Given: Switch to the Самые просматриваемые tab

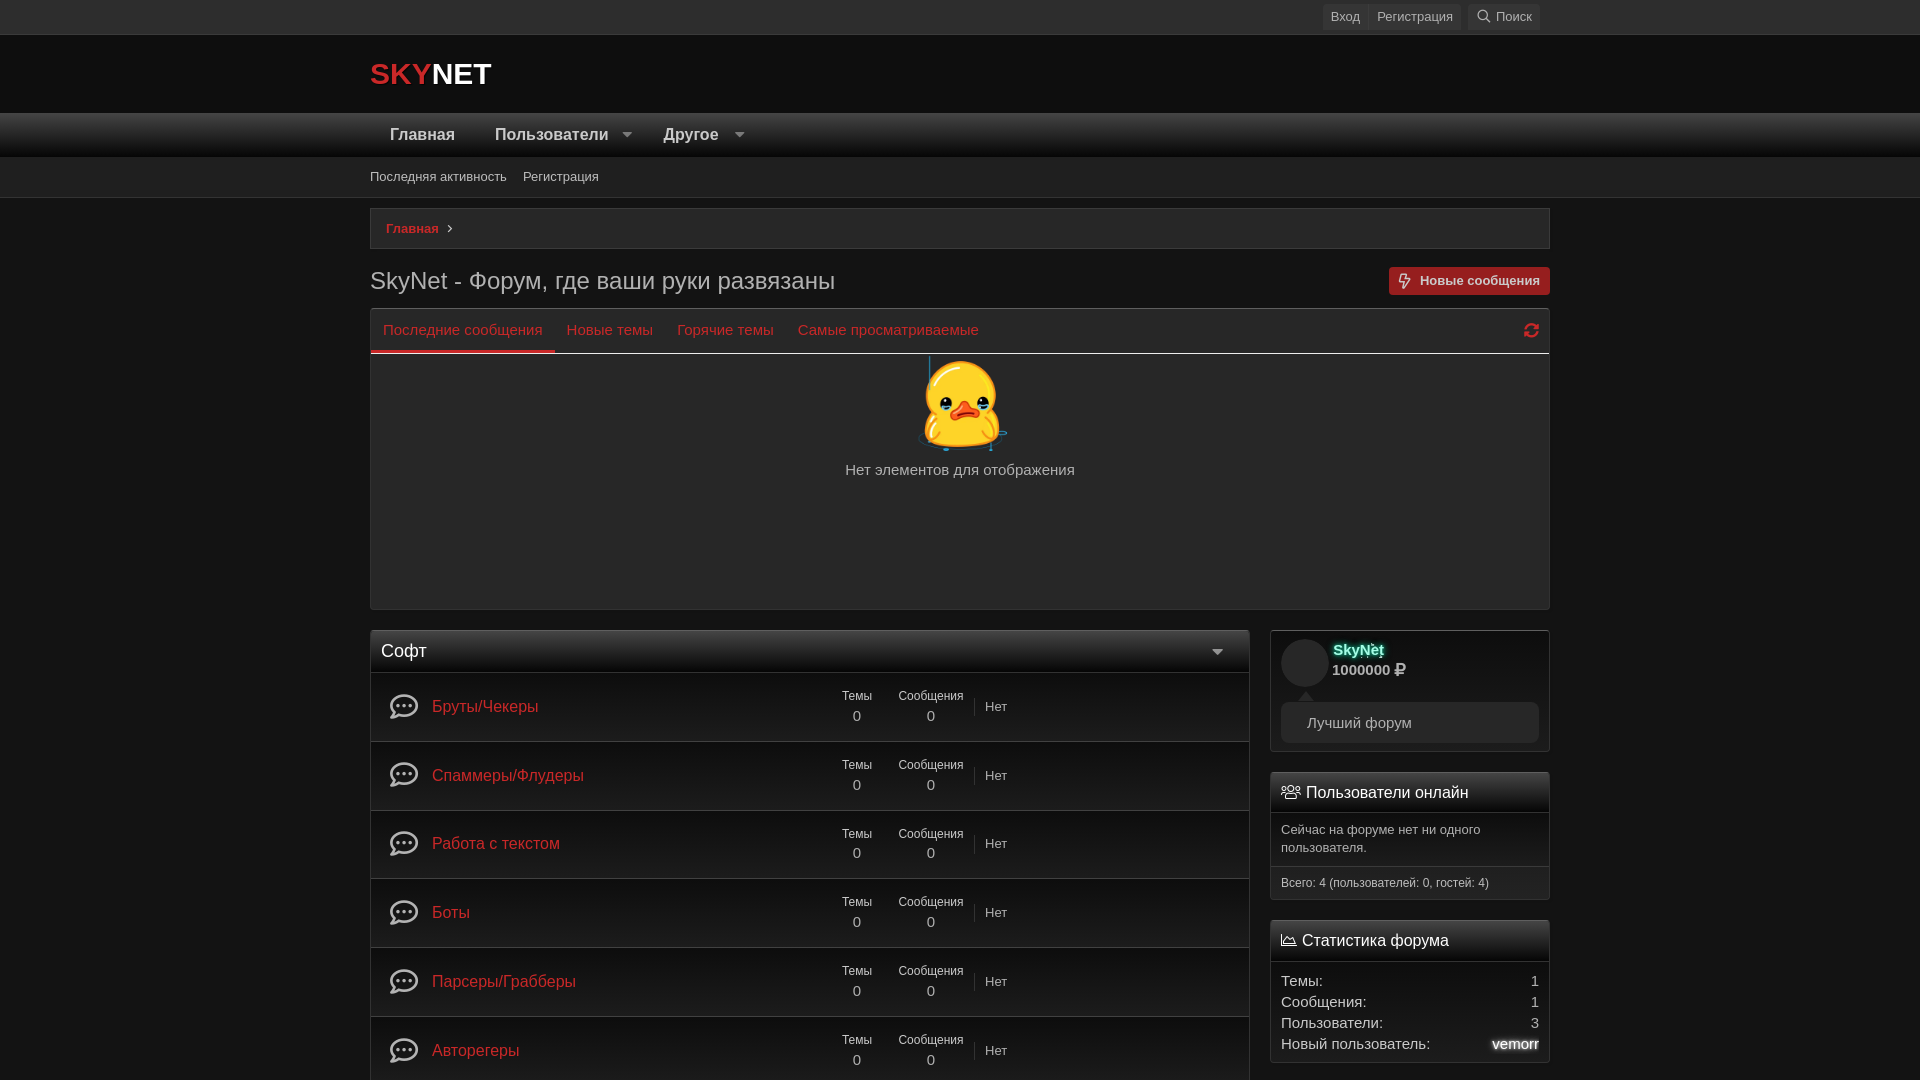Looking at the screenshot, I should [x=888, y=330].
